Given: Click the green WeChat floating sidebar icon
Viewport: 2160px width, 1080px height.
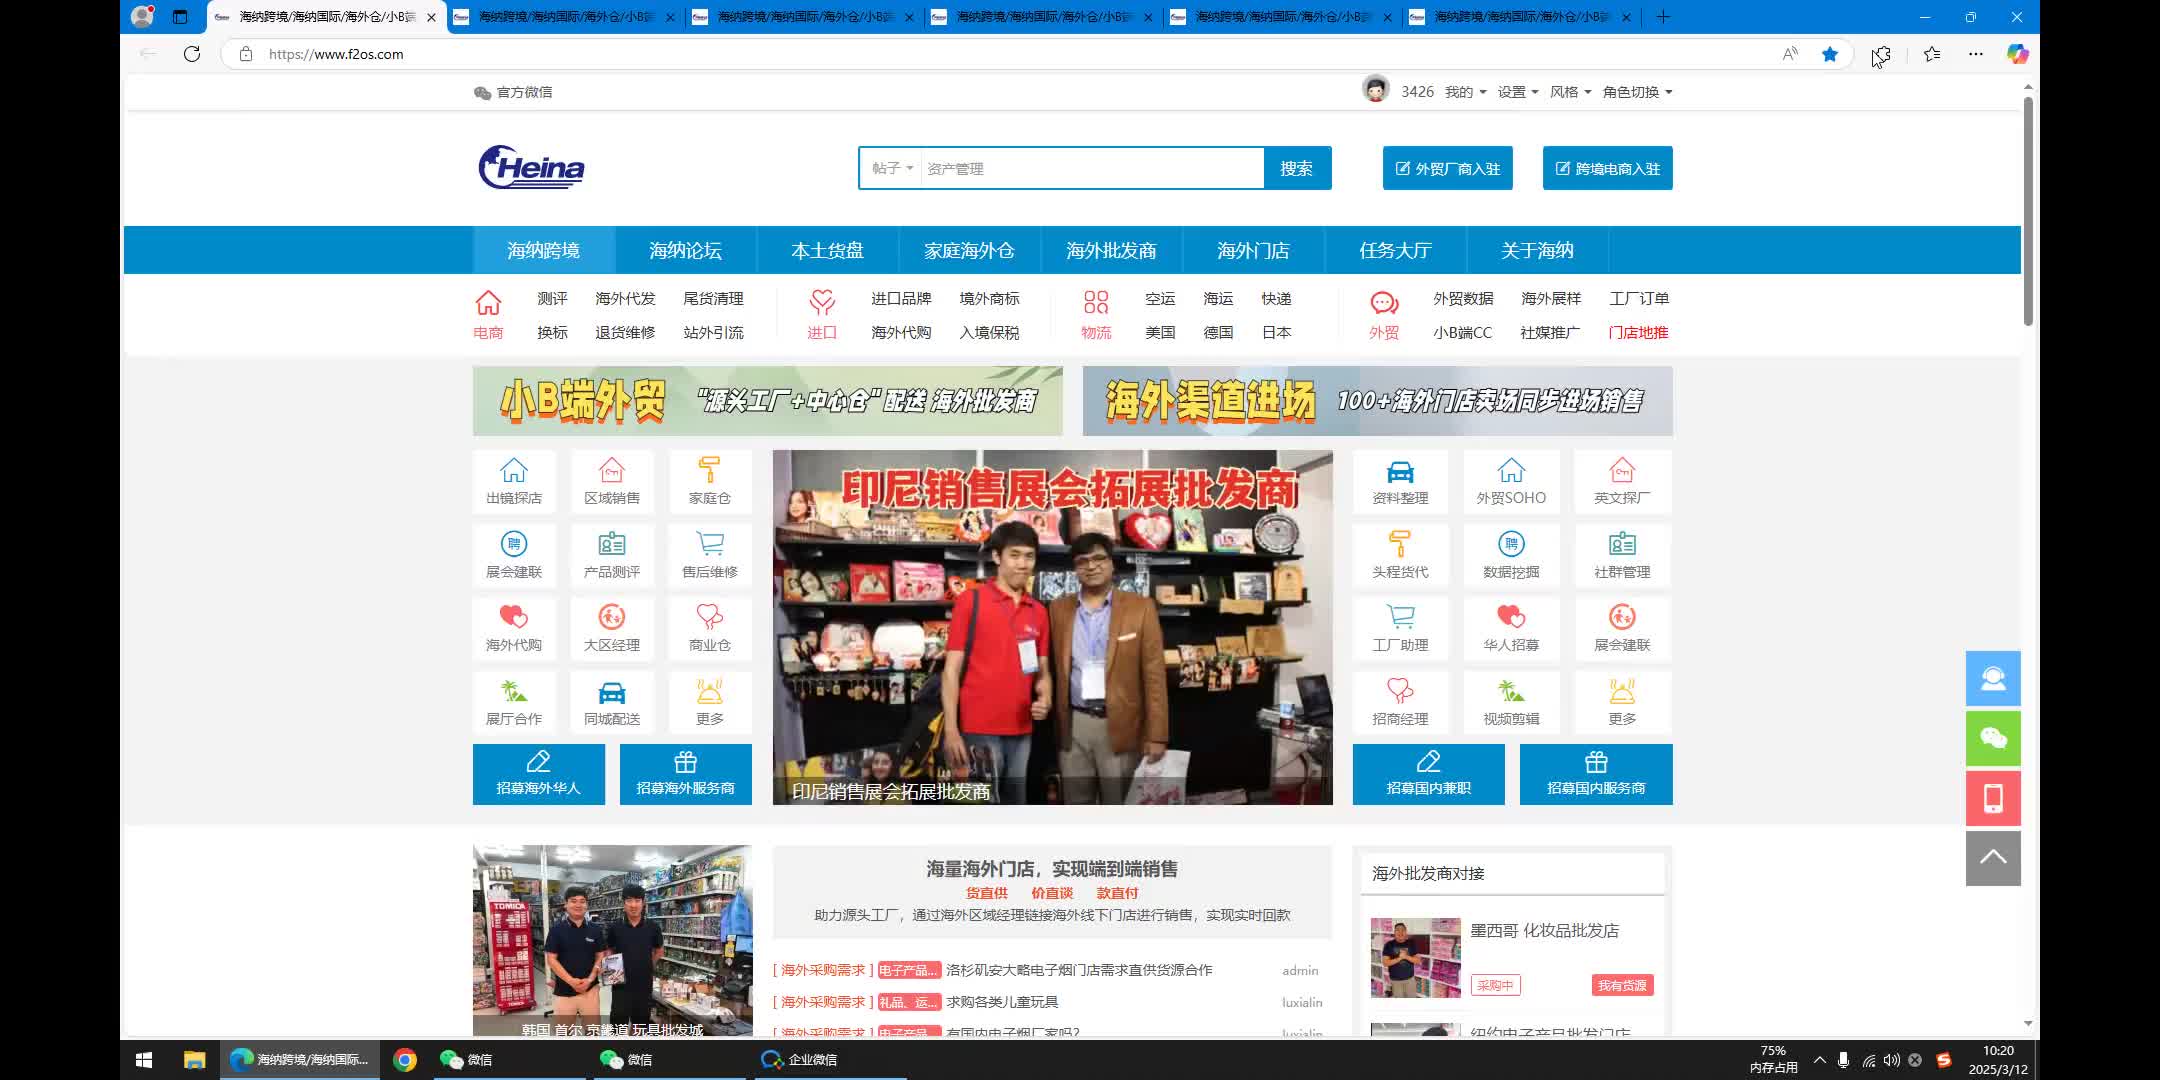Looking at the screenshot, I should [1992, 738].
